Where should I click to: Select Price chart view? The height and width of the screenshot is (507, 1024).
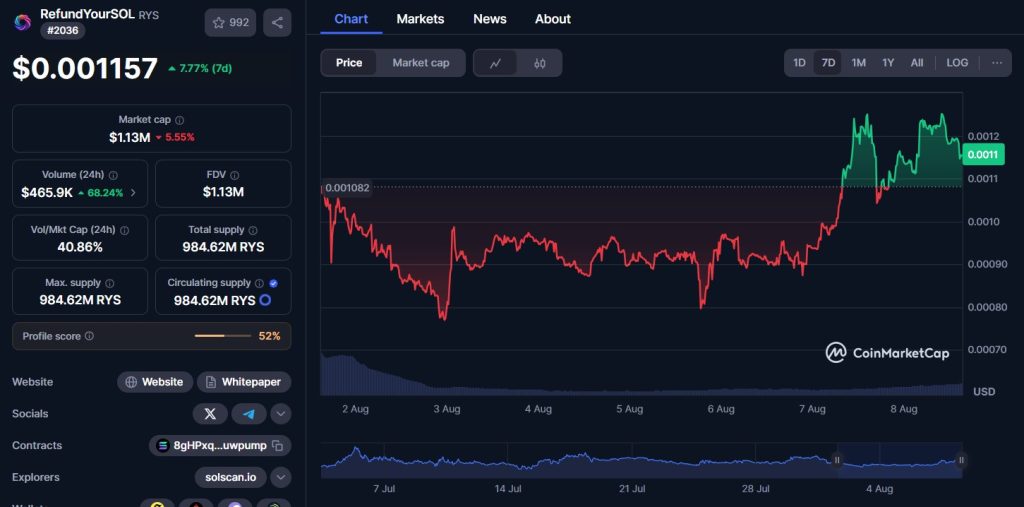[349, 63]
